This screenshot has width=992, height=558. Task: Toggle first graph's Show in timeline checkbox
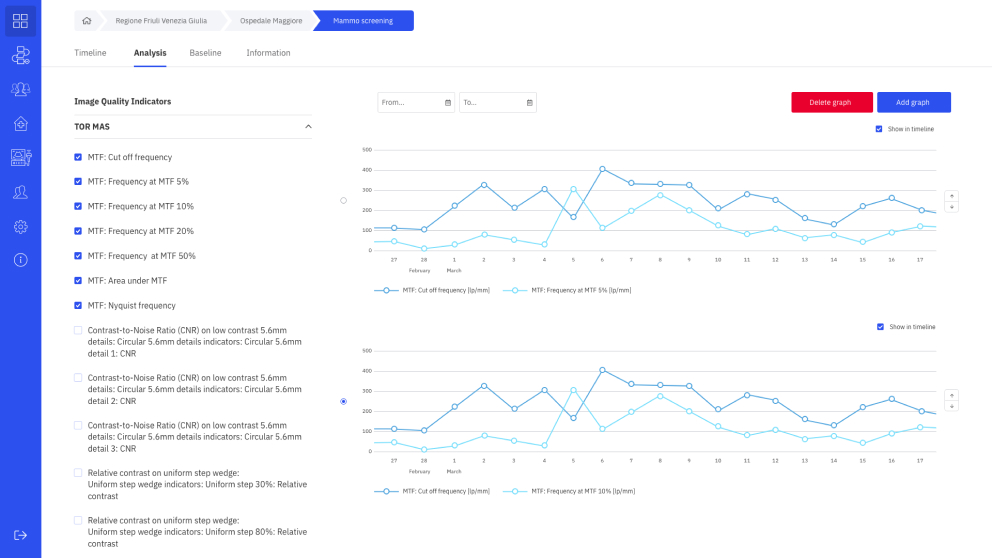coord(879,129)
